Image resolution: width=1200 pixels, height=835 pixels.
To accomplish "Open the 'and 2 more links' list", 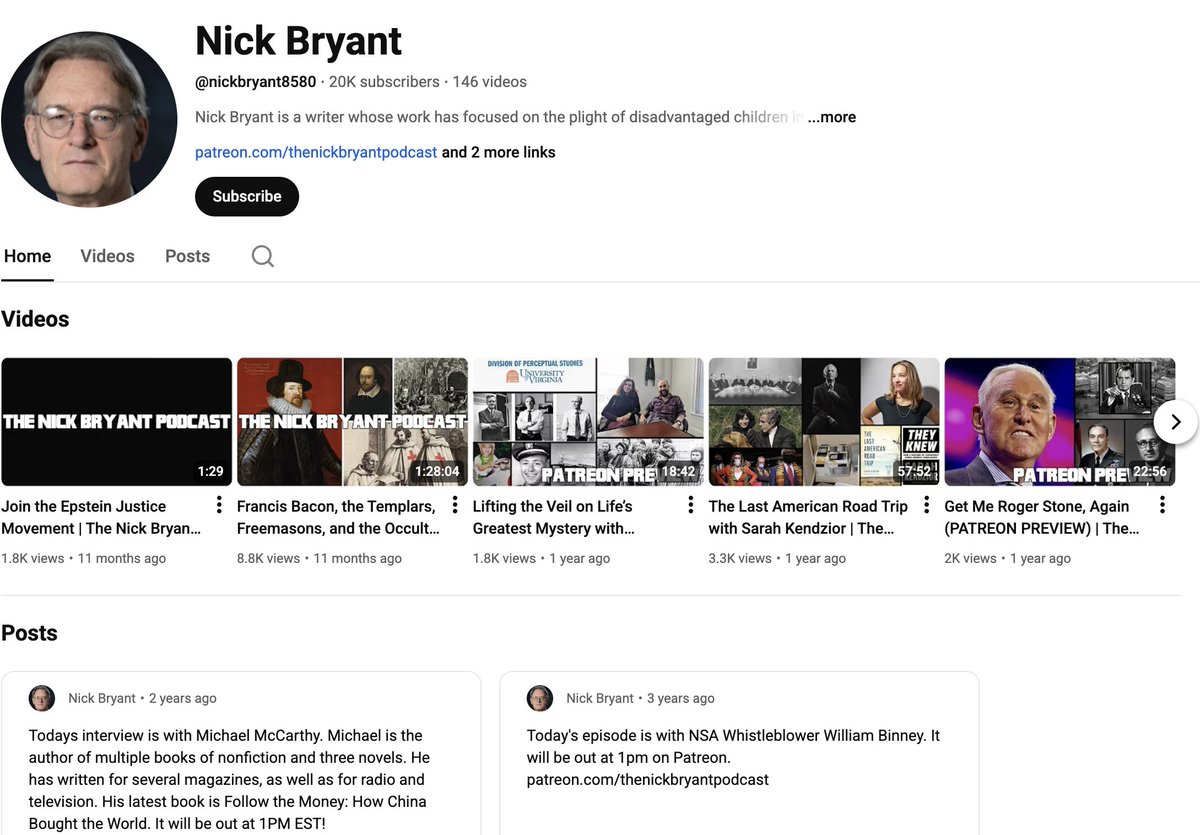I will coord(498,152).
